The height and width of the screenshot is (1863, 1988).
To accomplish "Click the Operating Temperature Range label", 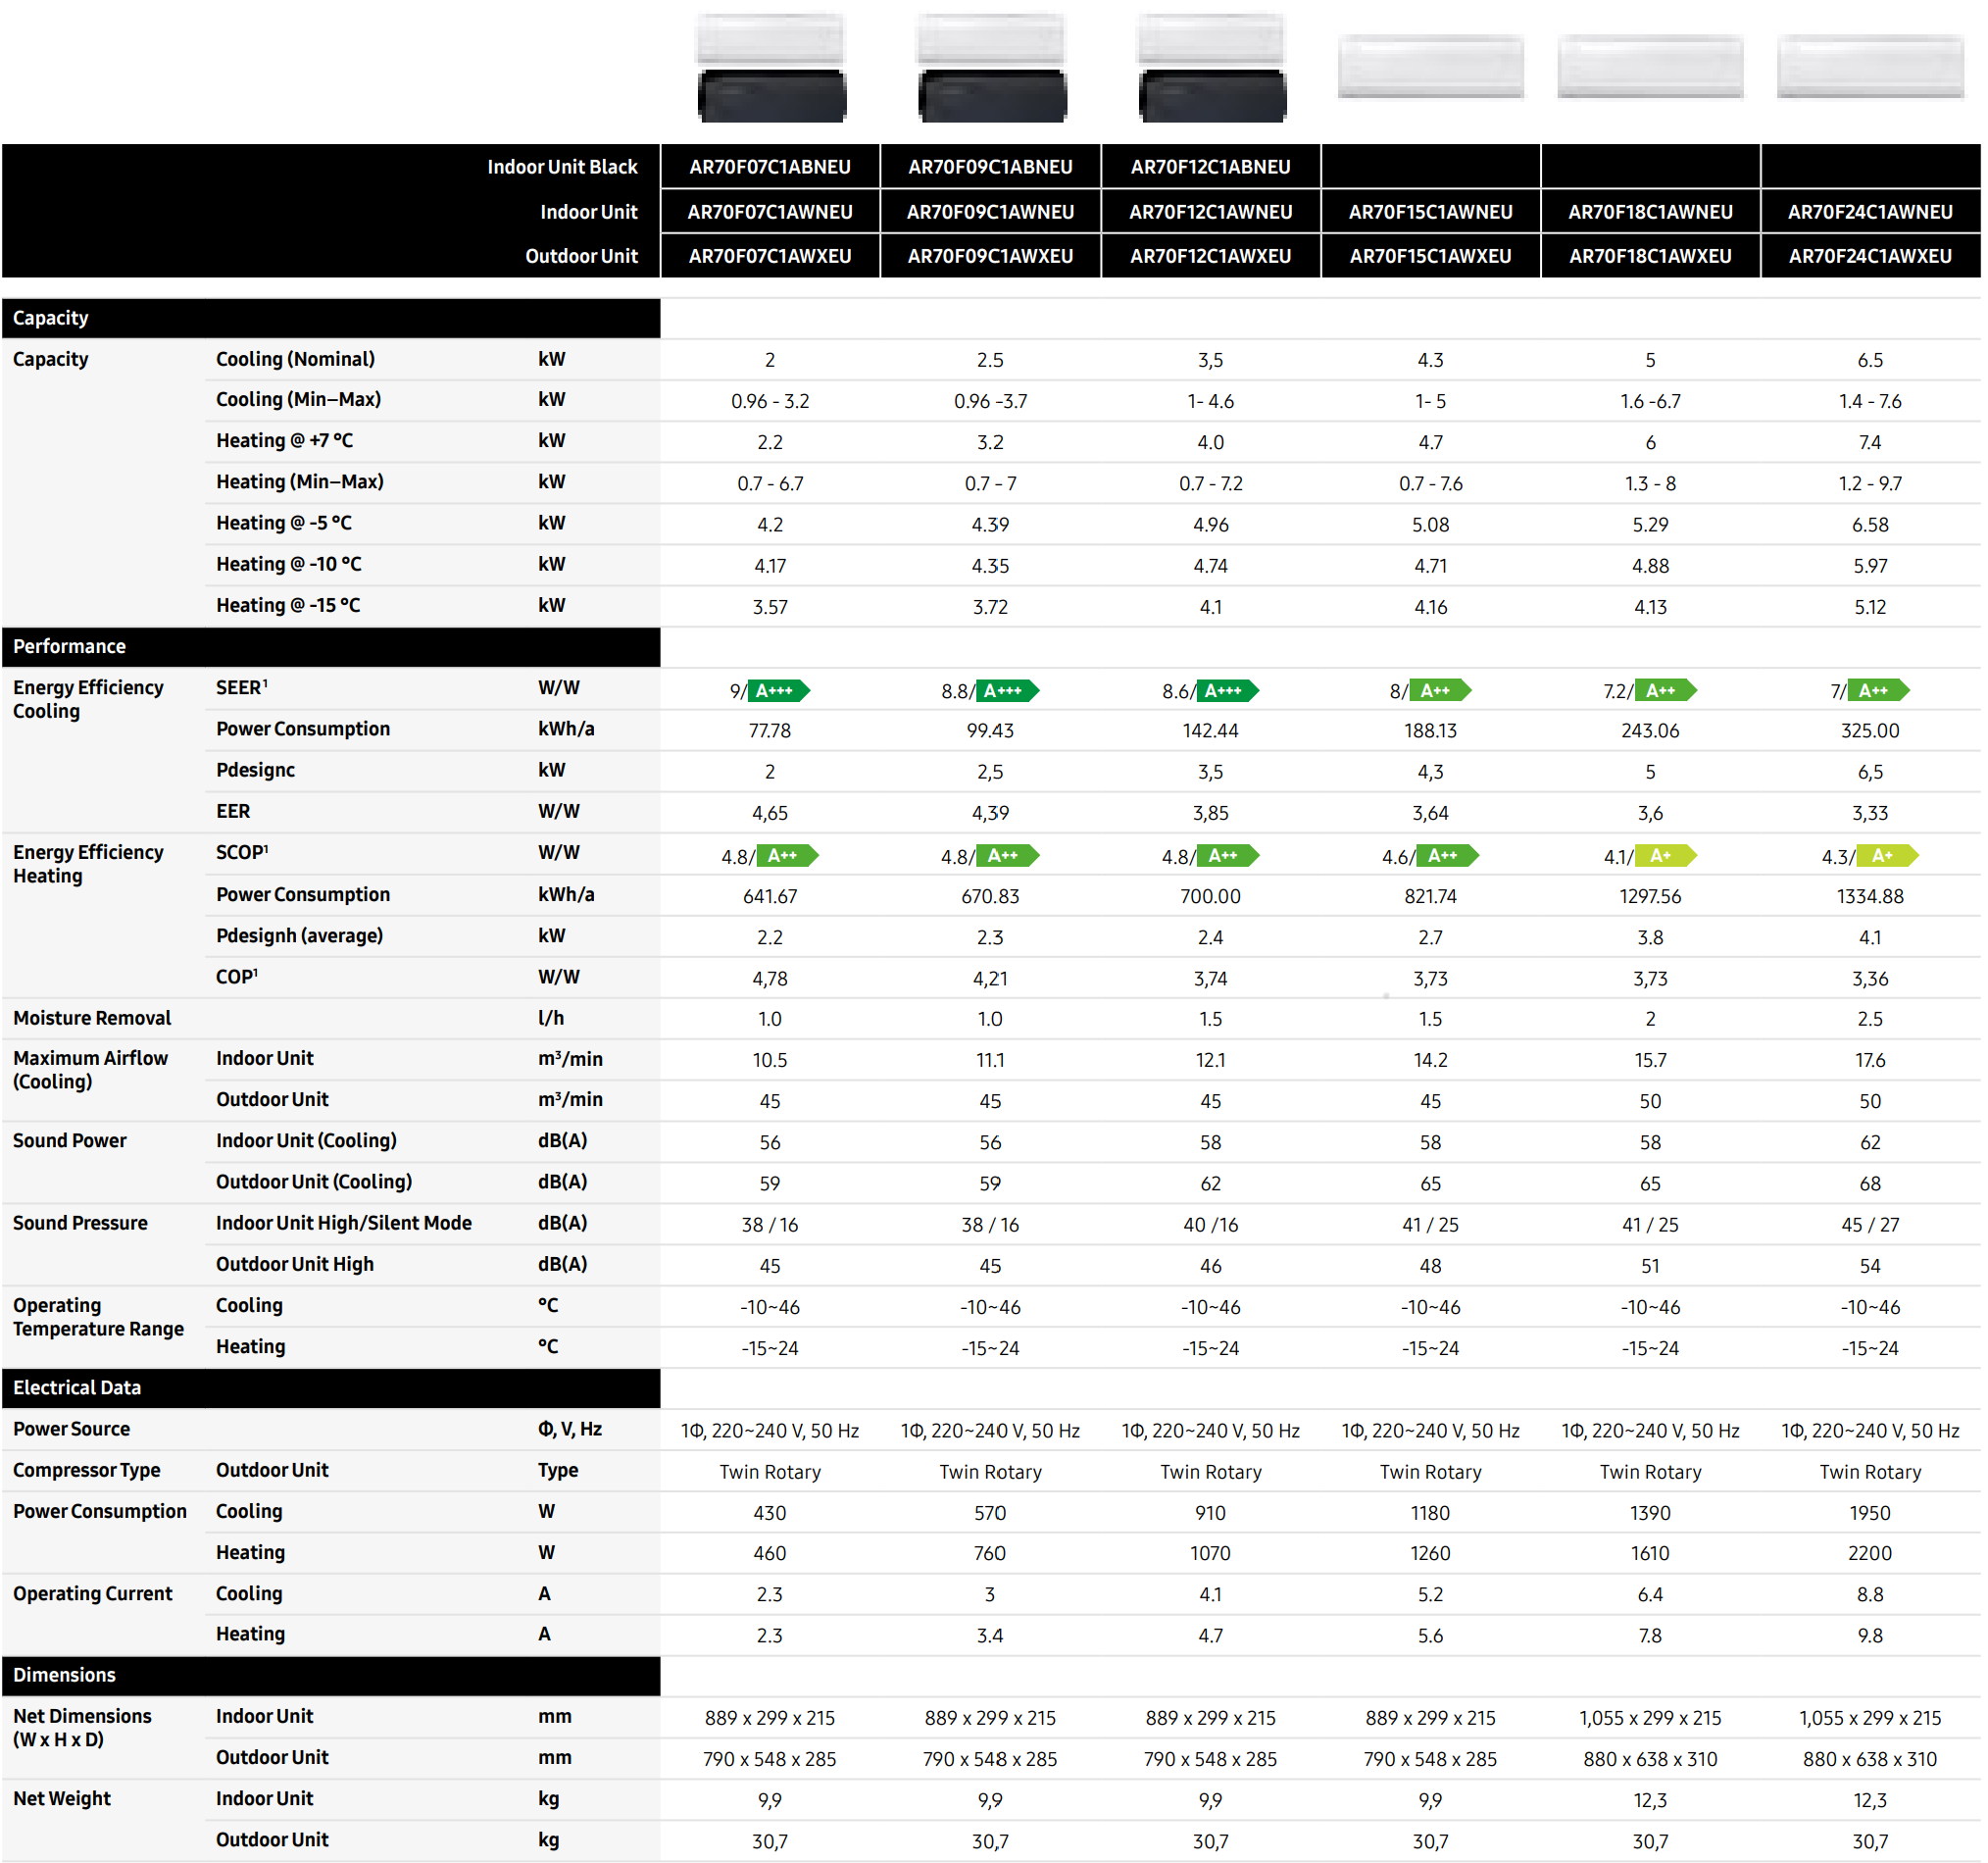I will coord(98,1317).
